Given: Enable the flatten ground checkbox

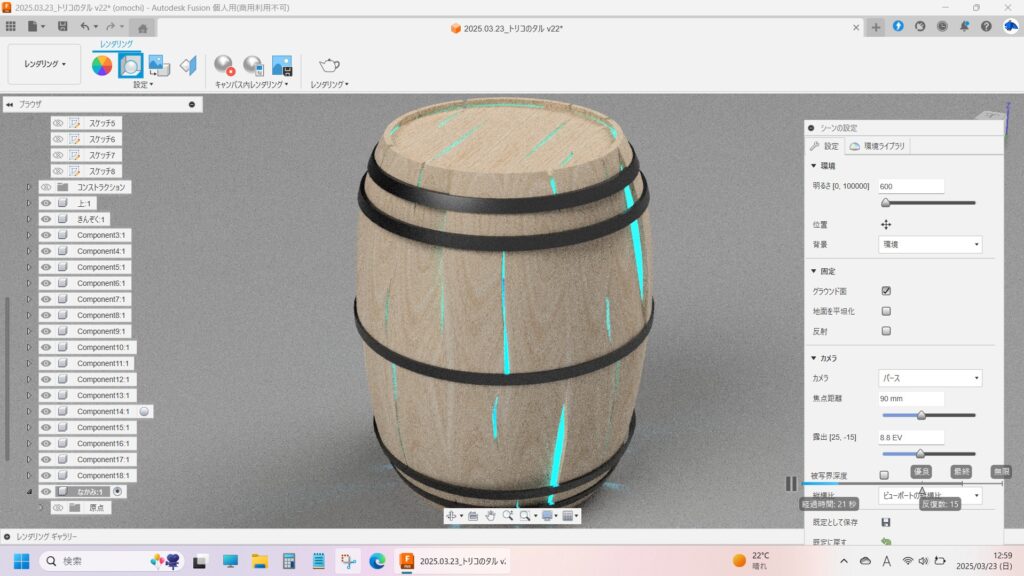Looking at the screenshot, I should [x=886, y=311].
